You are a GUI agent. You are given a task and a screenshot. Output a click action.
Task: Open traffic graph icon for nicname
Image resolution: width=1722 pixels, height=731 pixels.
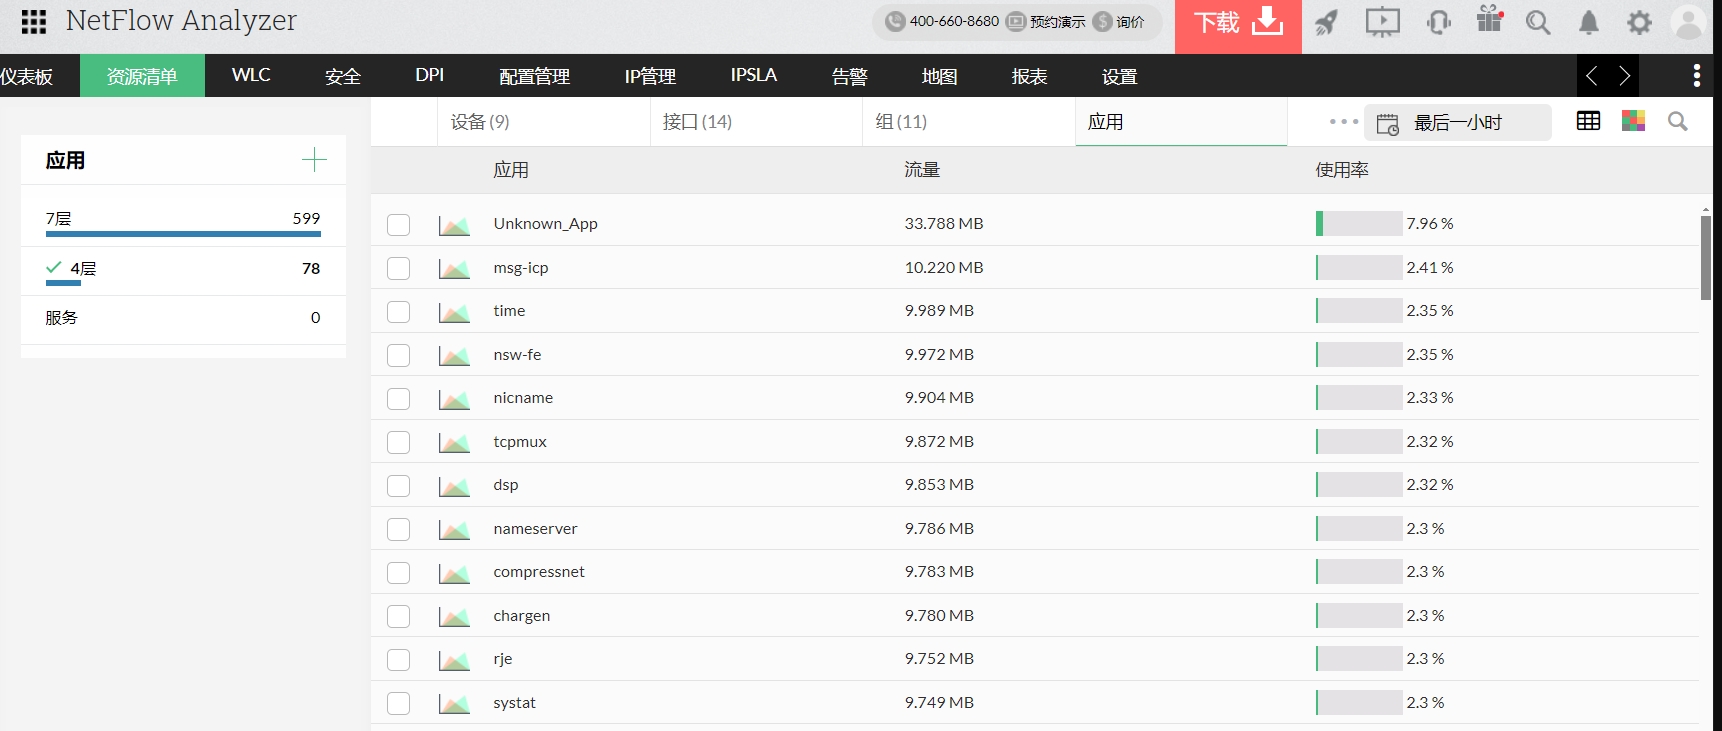454,399
